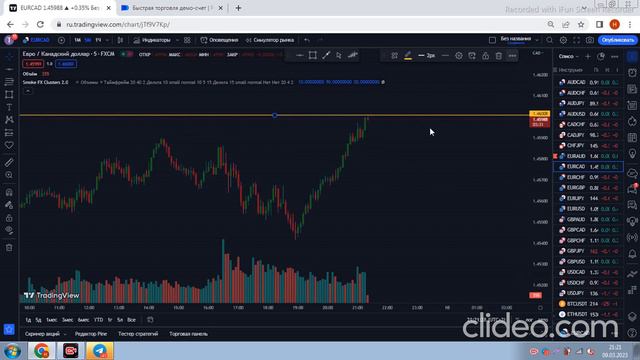640x360 pixels.
Task: Collapse the indicator legend chevron
Action: click(28, 91)
